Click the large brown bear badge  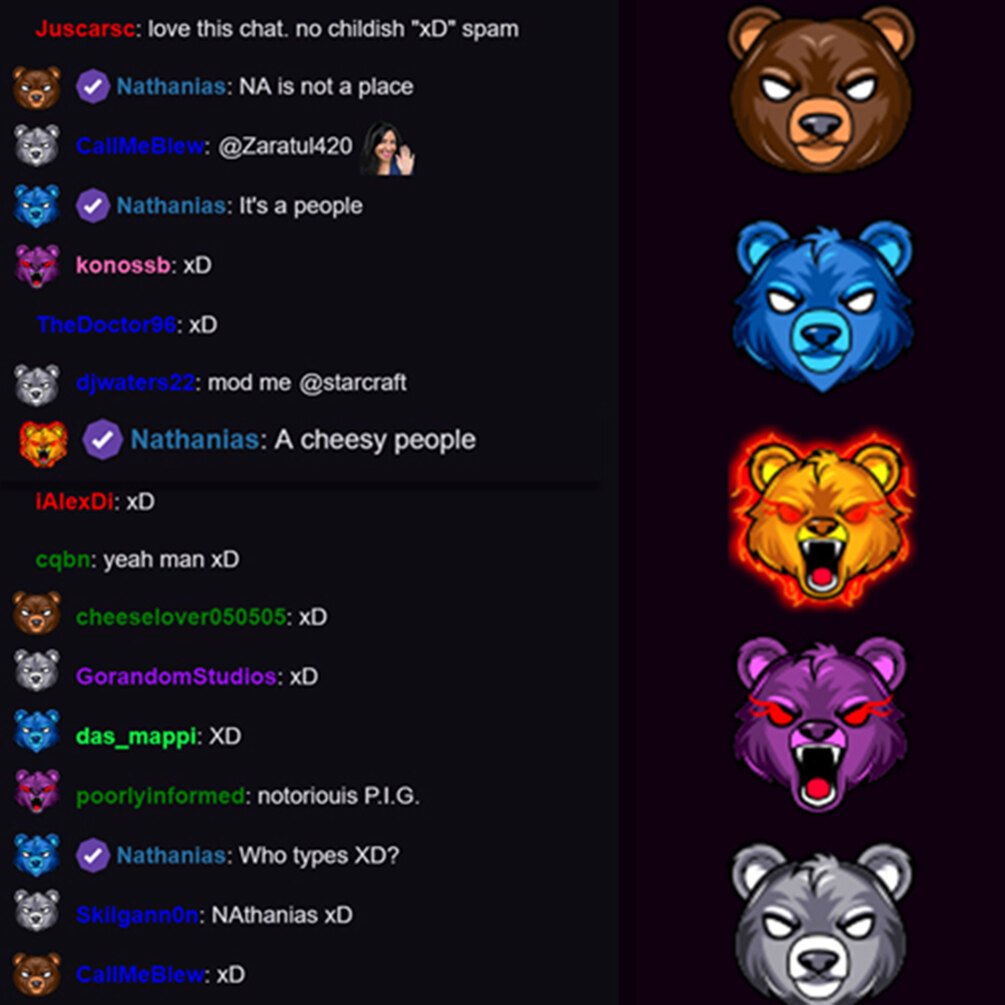(x=822, y=90)
